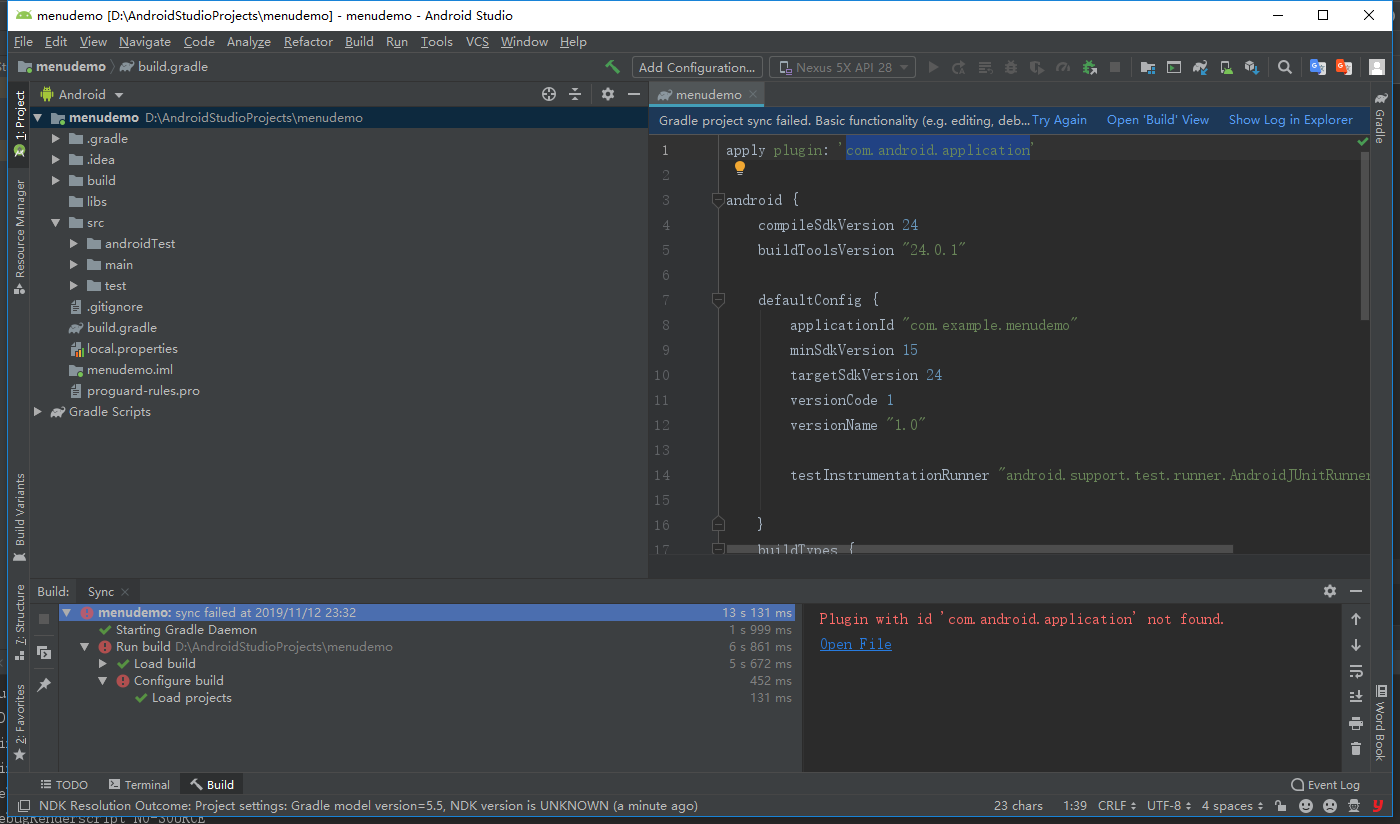Viewport: 1400px width, 824px height.
Task: Click the sad face feedback icon
Action: point(1330,806)
